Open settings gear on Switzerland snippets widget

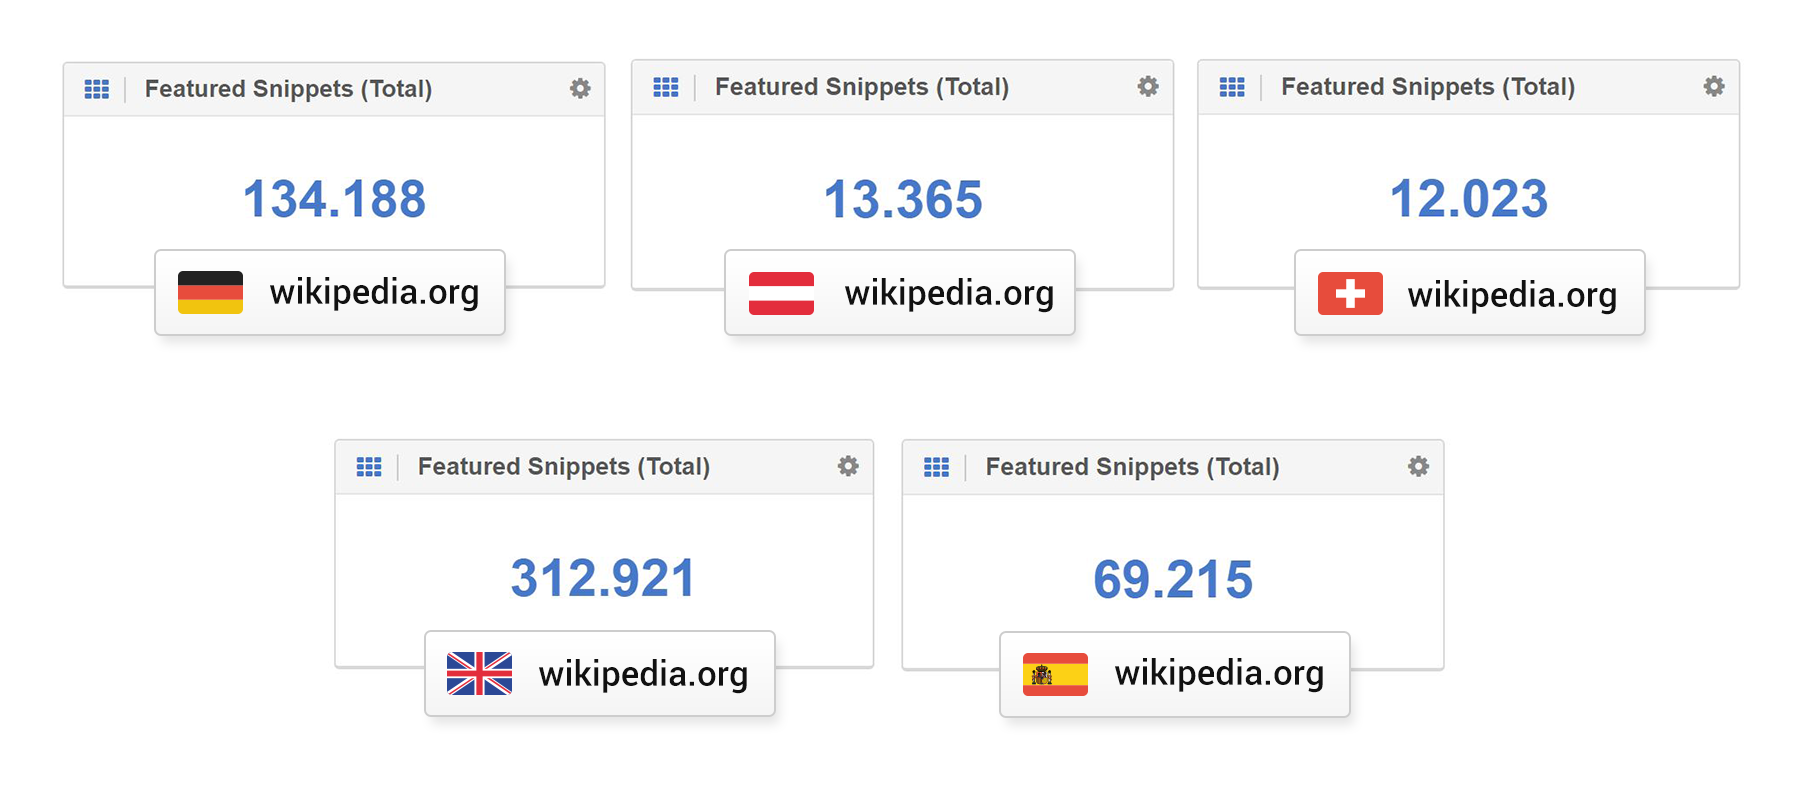[1714, 87]
